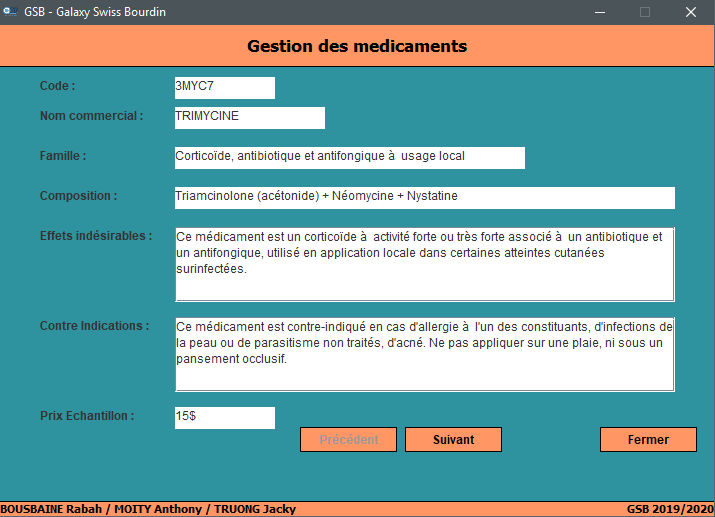Focus the Contre Indications text area
The height and width of the screenshot is (517, 715).
424,354
